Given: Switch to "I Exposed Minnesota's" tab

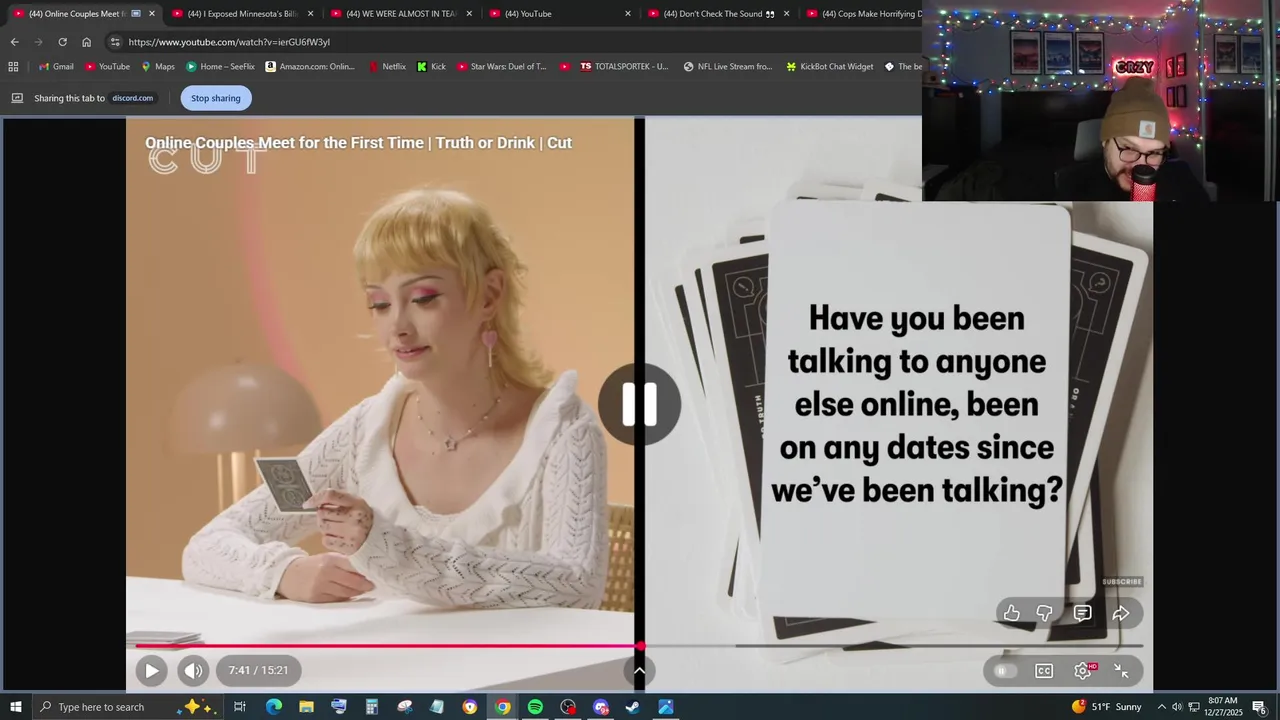Looking at the screenshot, I should [x=241, y=14].
